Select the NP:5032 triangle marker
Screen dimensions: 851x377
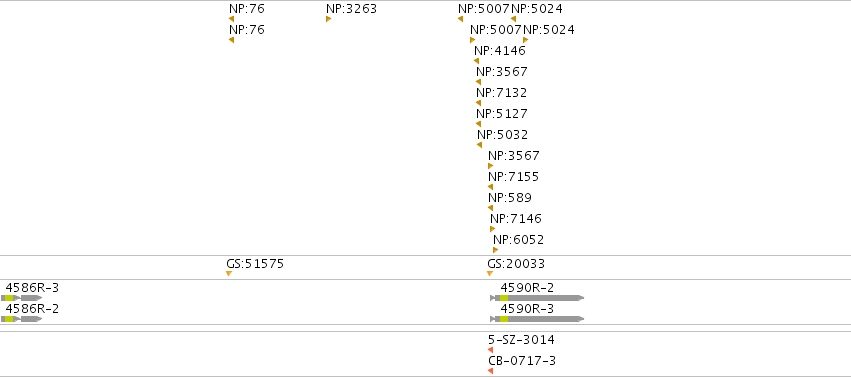[x=479, y=145]
